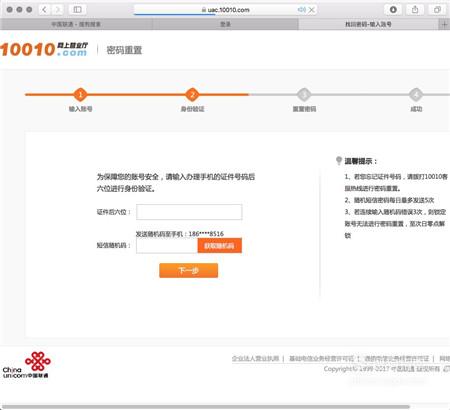Click the masked phone number 186****8516
The width and height of the screenshot is (450, 410).
(x=206, y=234)
